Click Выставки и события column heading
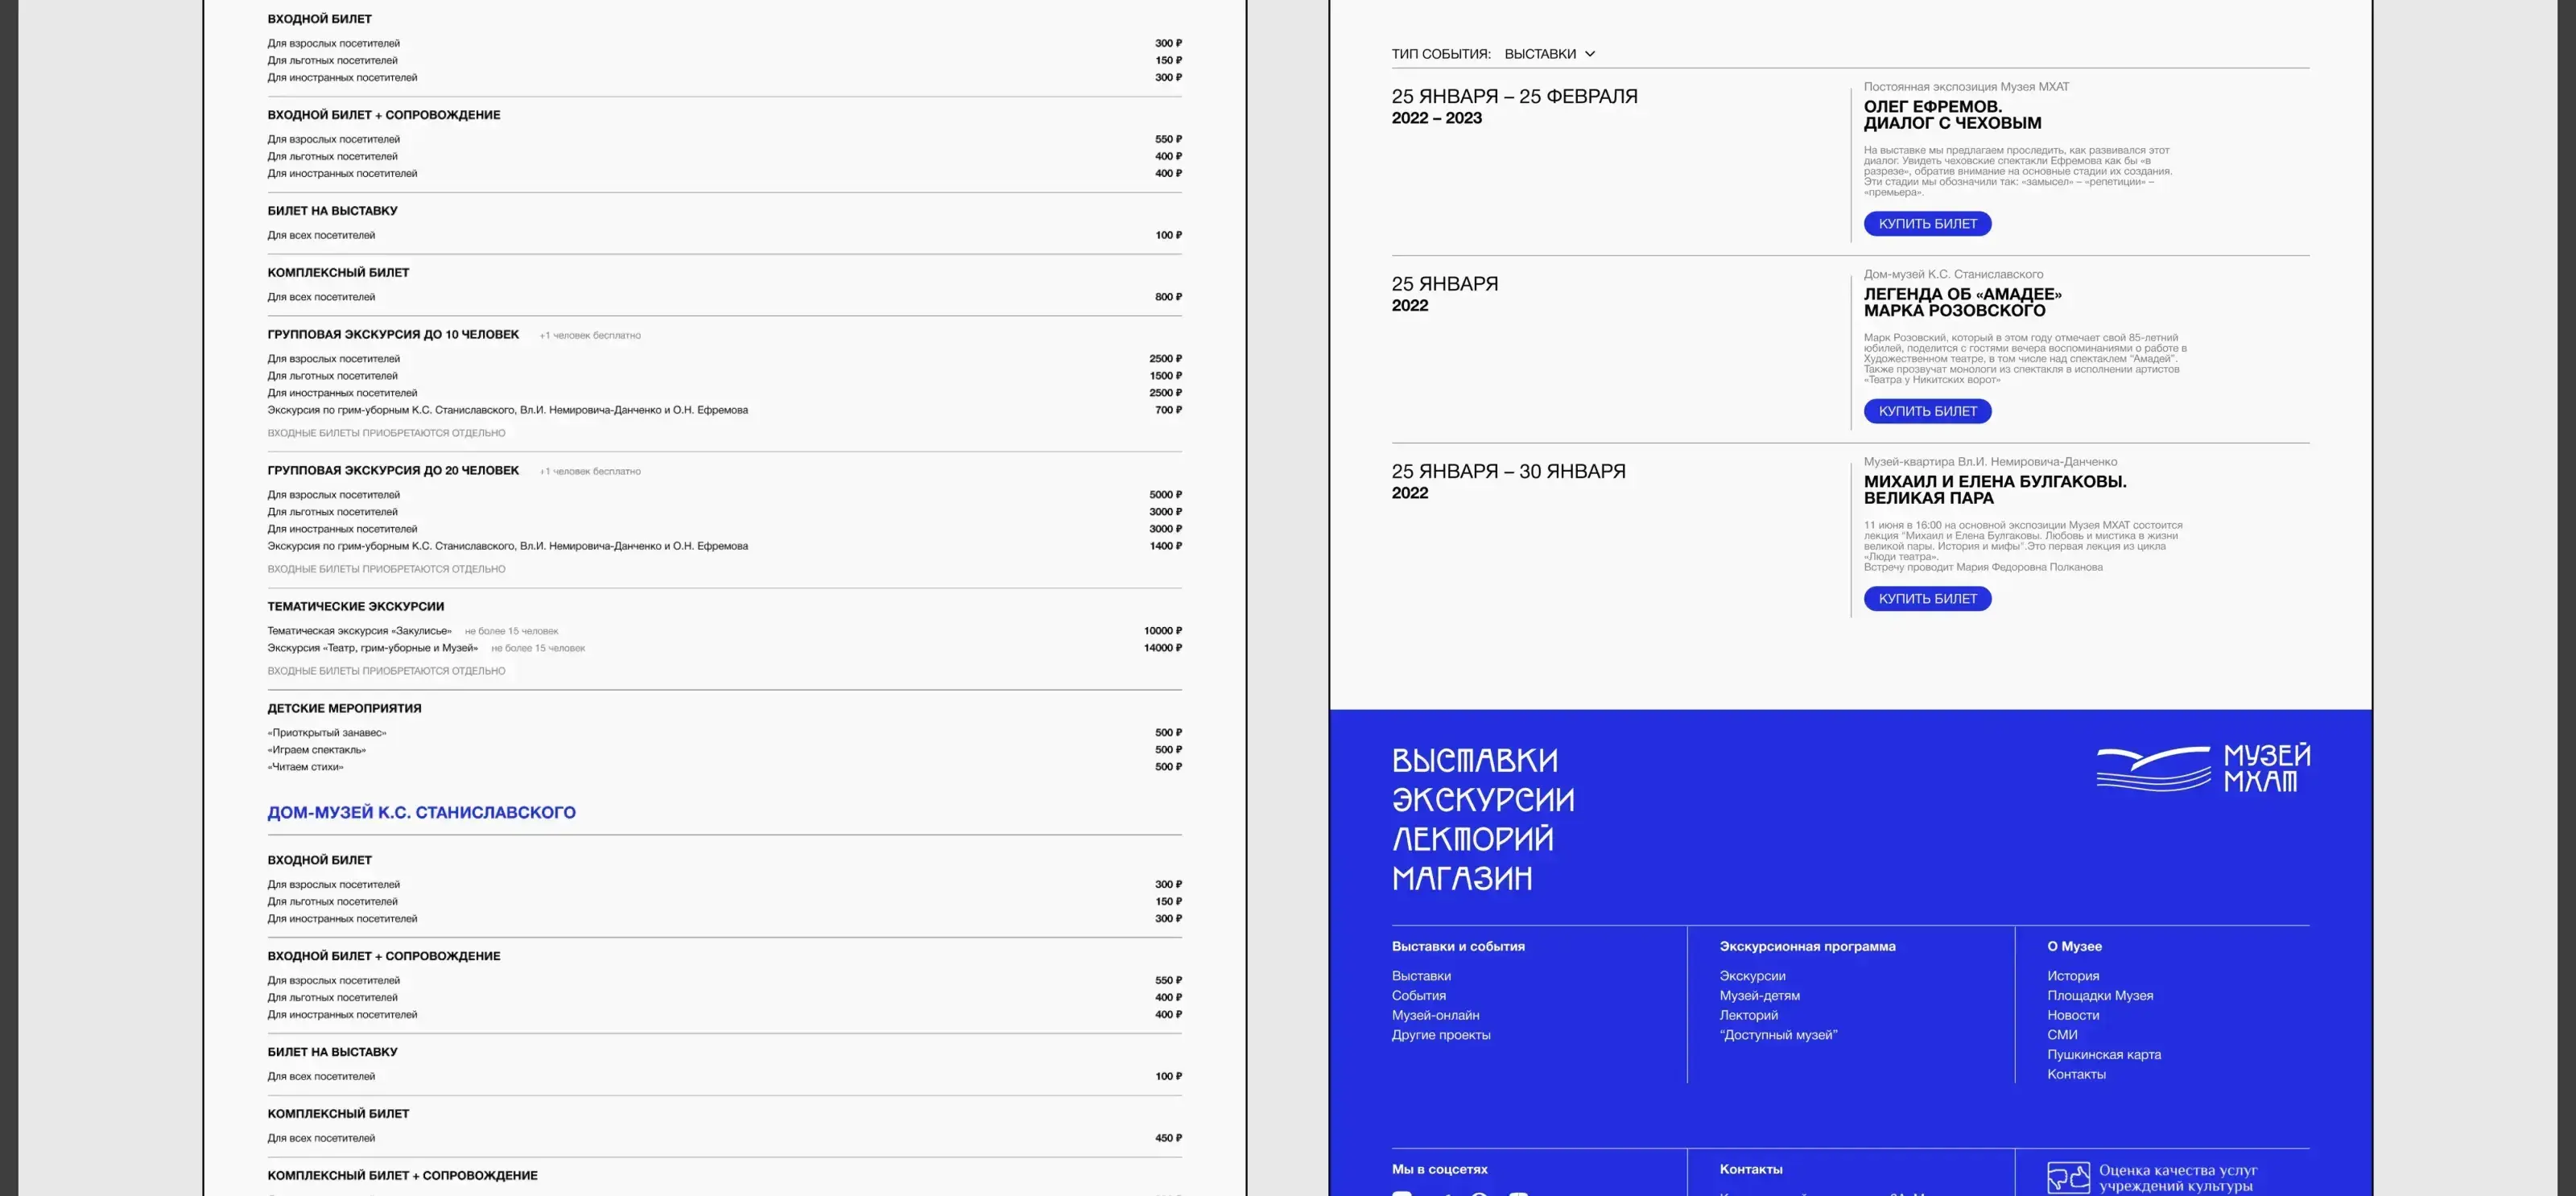 (1458, 946)
